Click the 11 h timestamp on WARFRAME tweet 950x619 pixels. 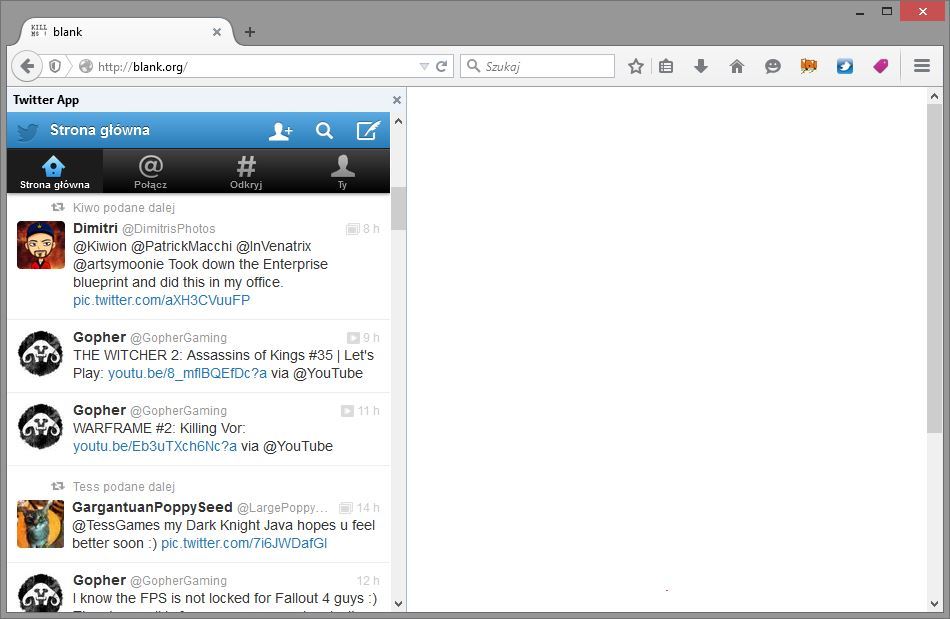click(368, 411)
